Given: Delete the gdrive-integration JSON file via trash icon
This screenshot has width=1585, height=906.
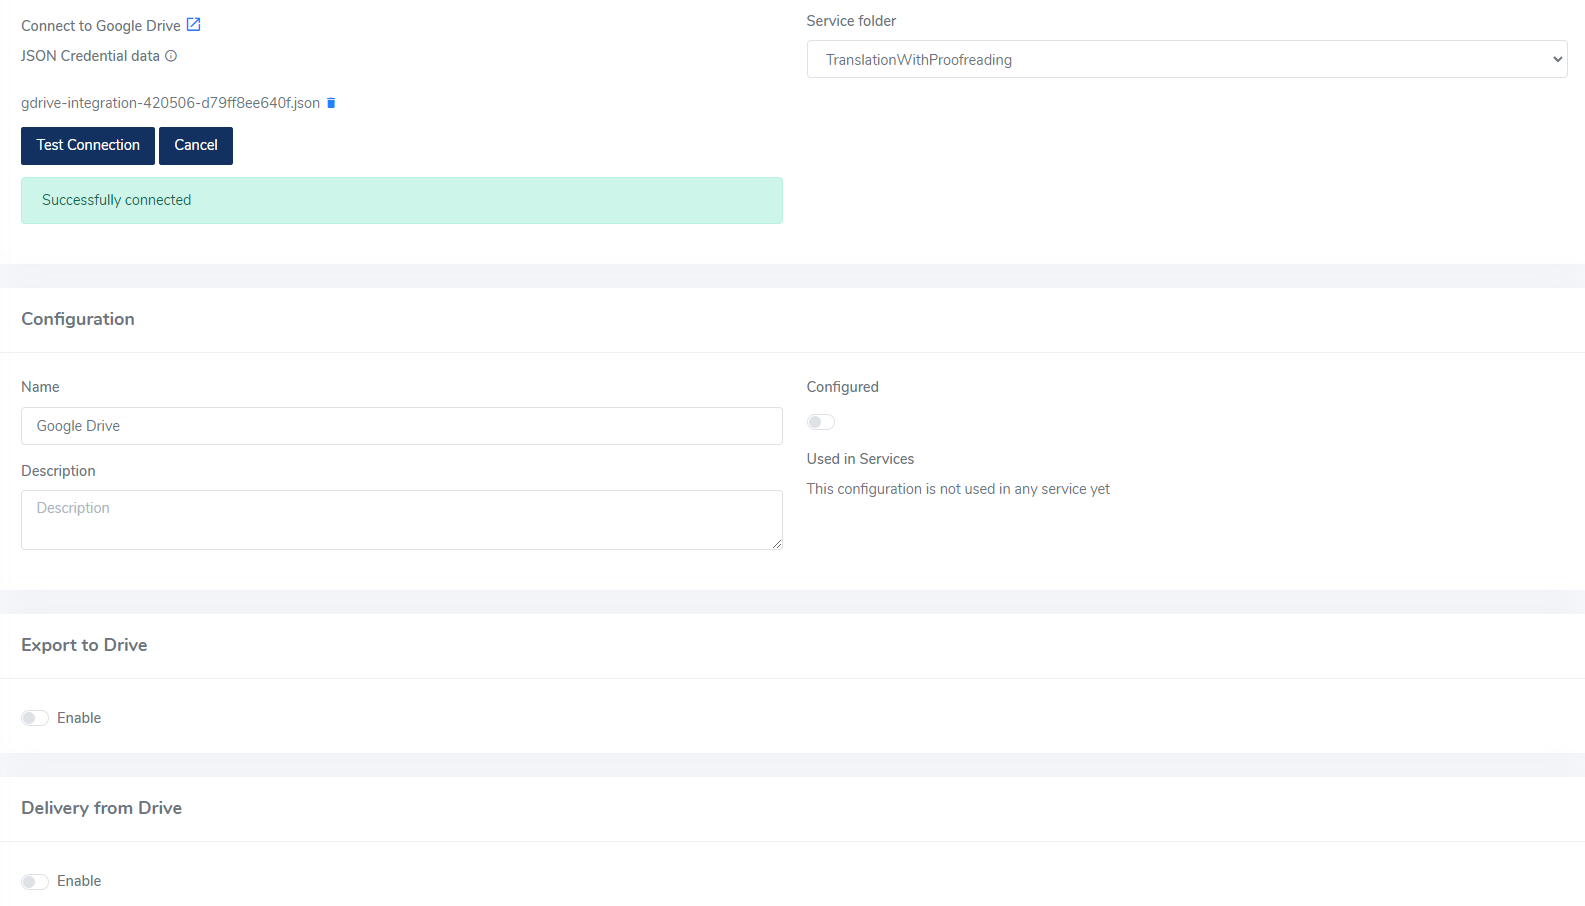Looking at the screenshot, I should tap(331, 103).
